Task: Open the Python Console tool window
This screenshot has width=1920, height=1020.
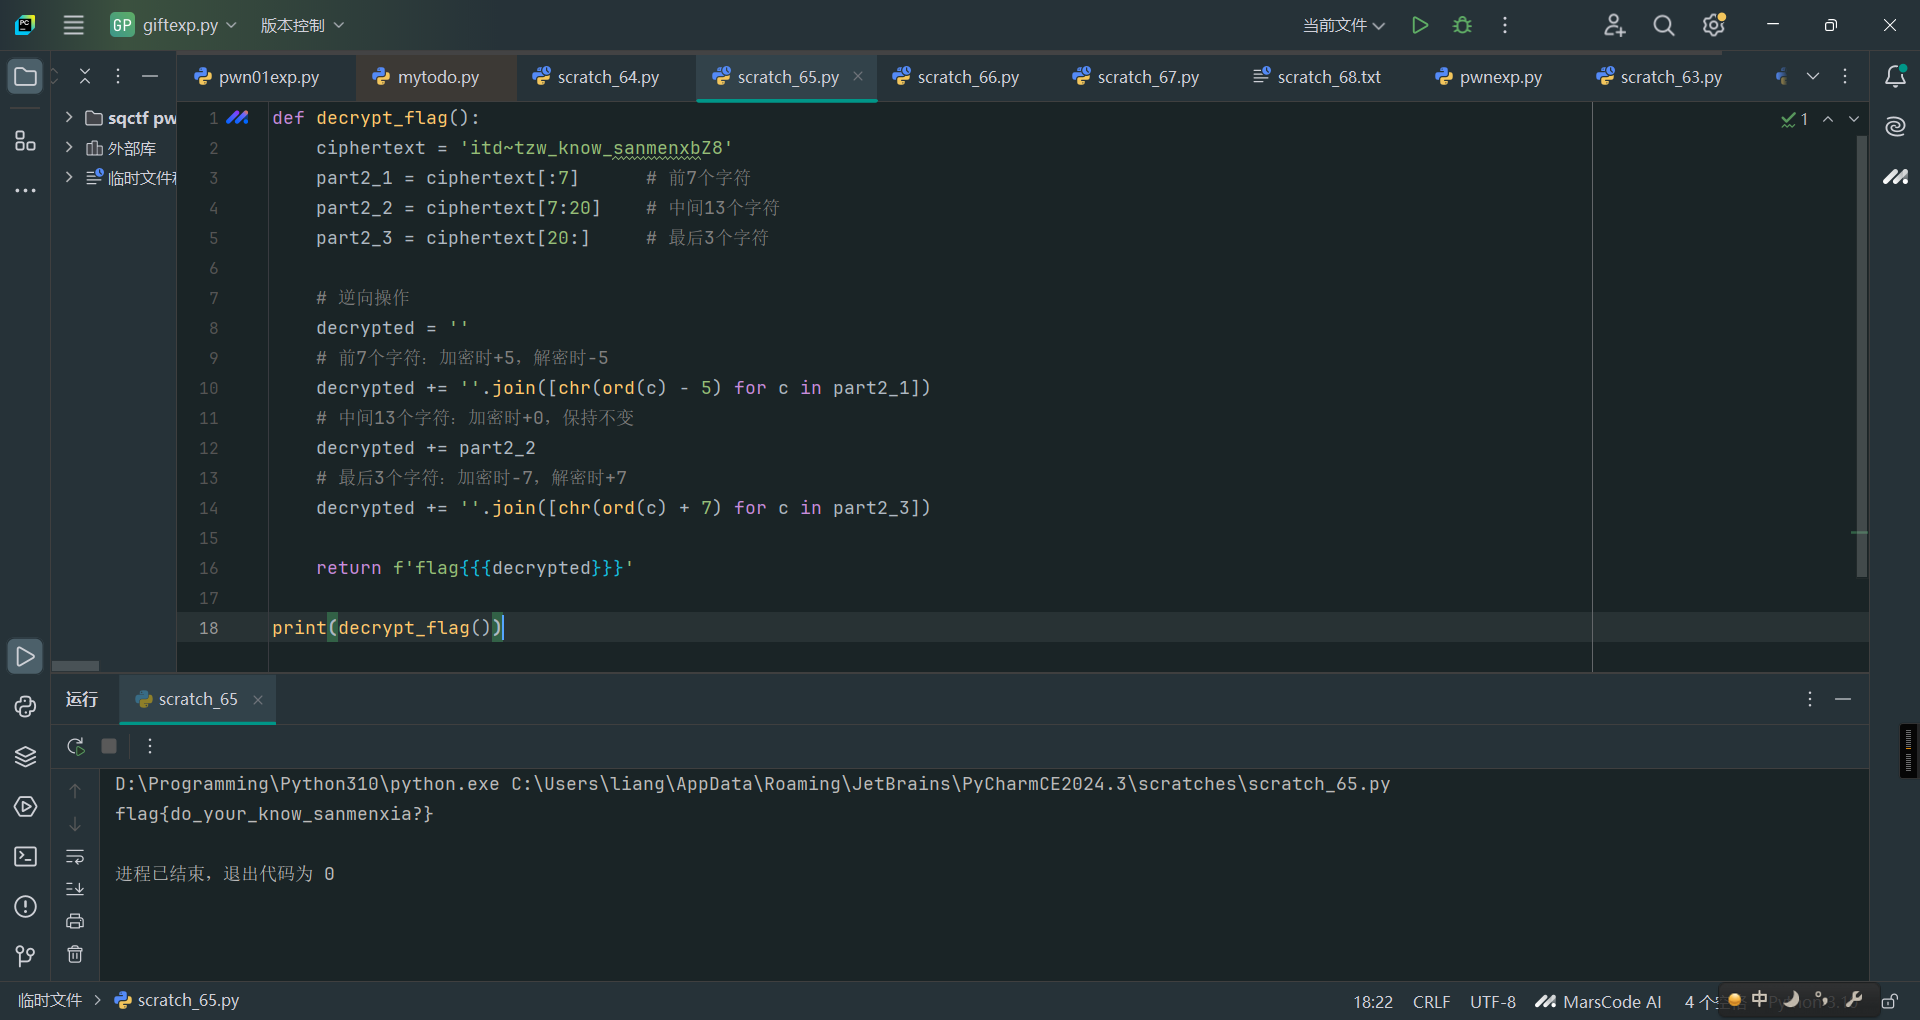Action: (x=25, y=707)
